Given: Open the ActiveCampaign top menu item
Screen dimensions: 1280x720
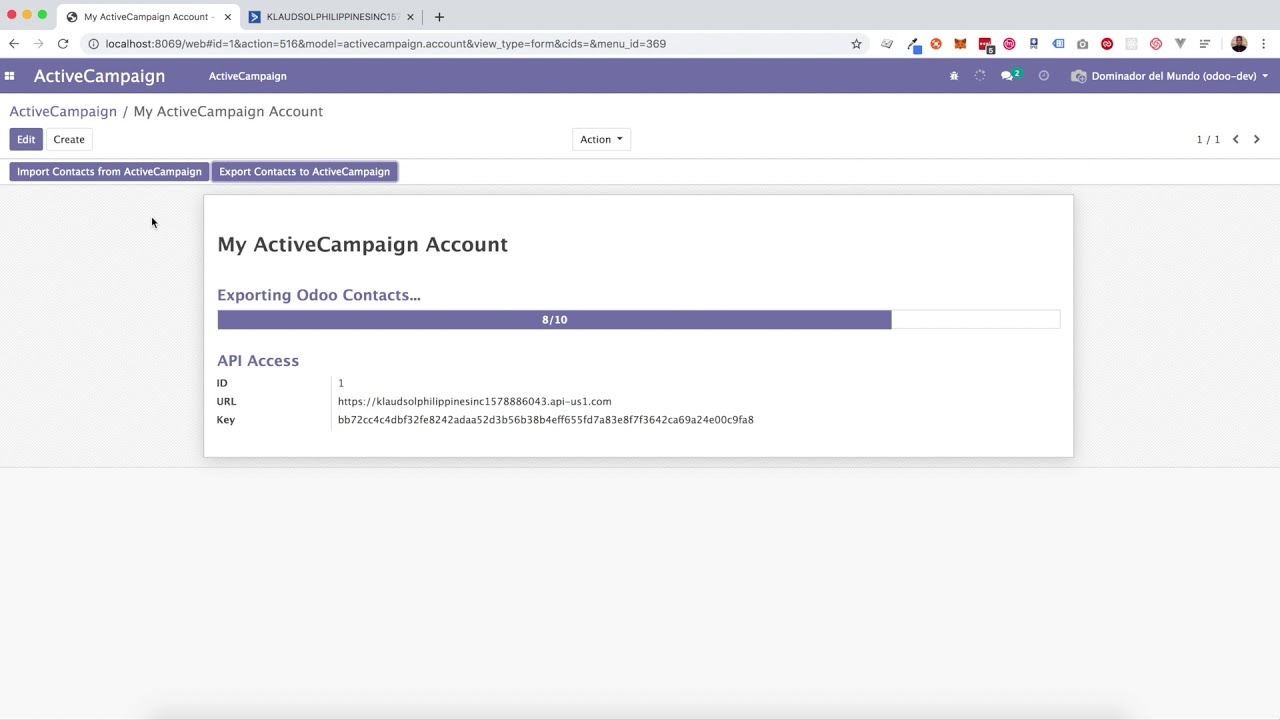Looking at the screenshot, I should click(x=248, y=76).
